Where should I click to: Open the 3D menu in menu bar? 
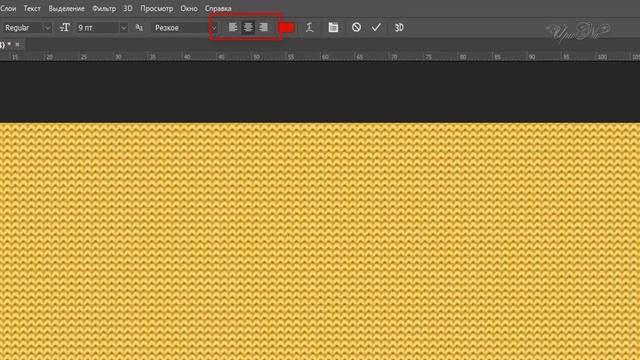point(128,8)
